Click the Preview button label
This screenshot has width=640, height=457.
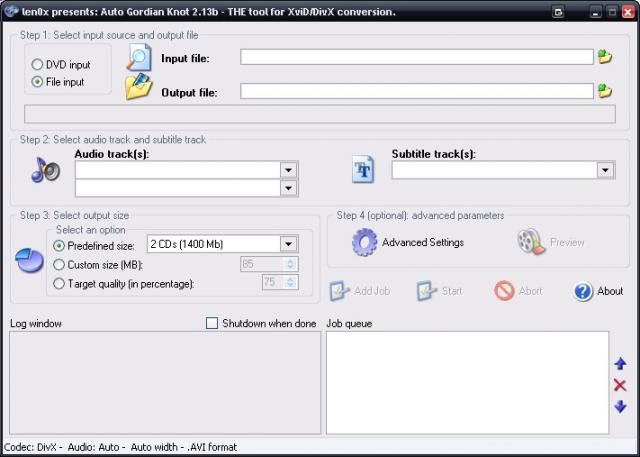pos(567,242)
